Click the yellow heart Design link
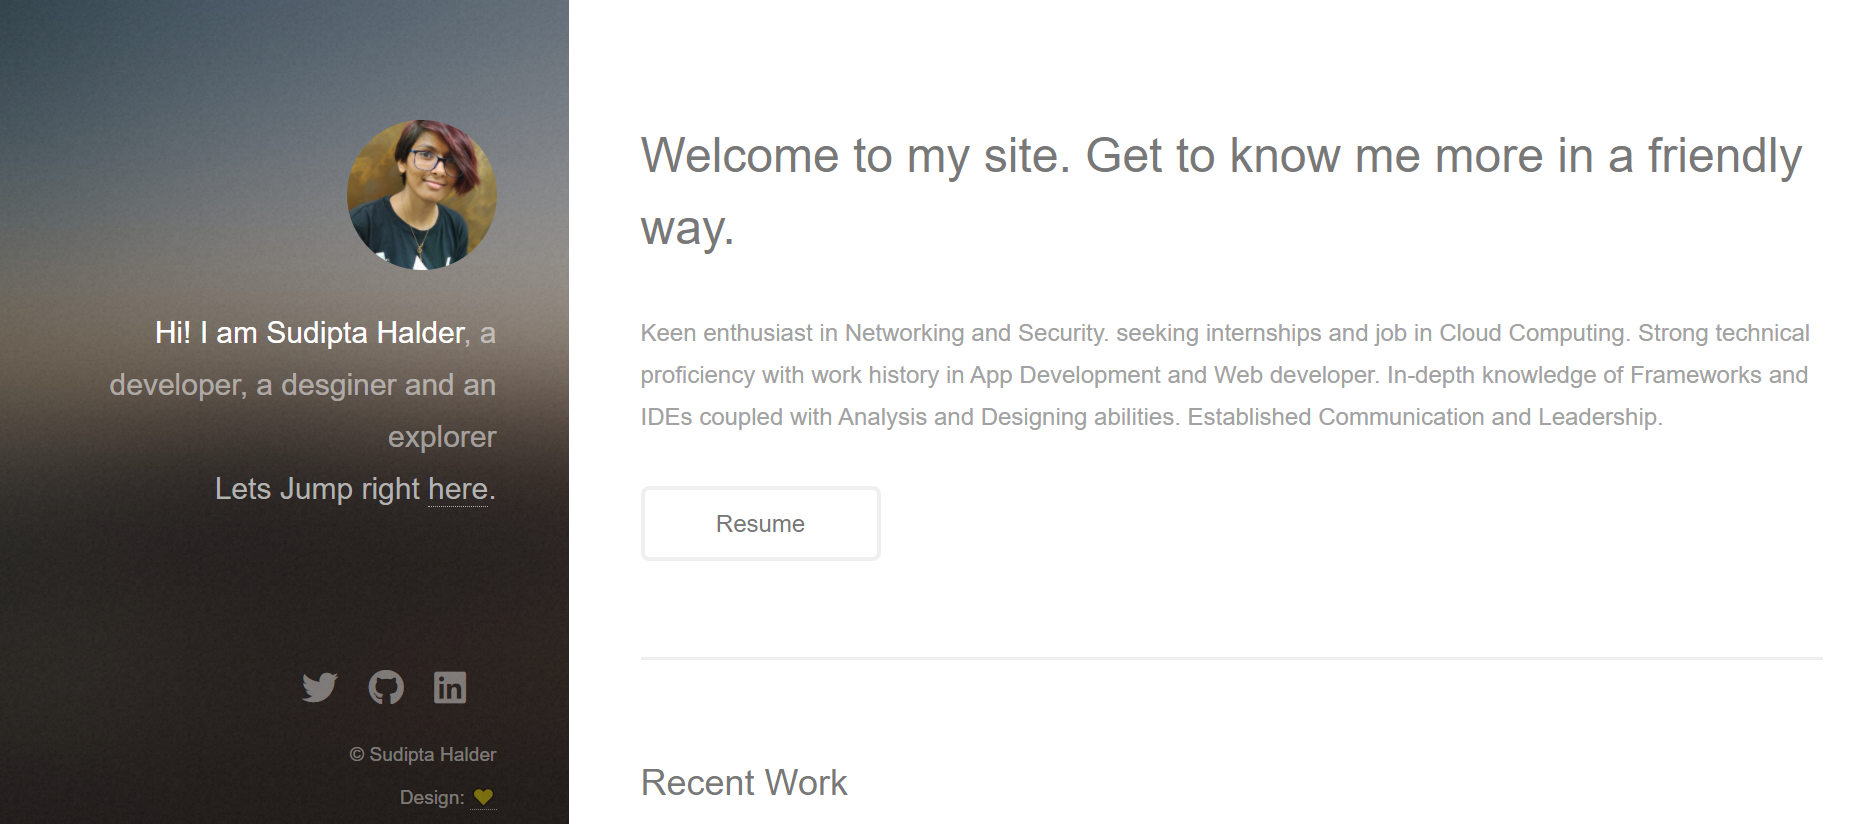Image resolution: width=1849 pixels, height=824 pixels. [483, 797]
